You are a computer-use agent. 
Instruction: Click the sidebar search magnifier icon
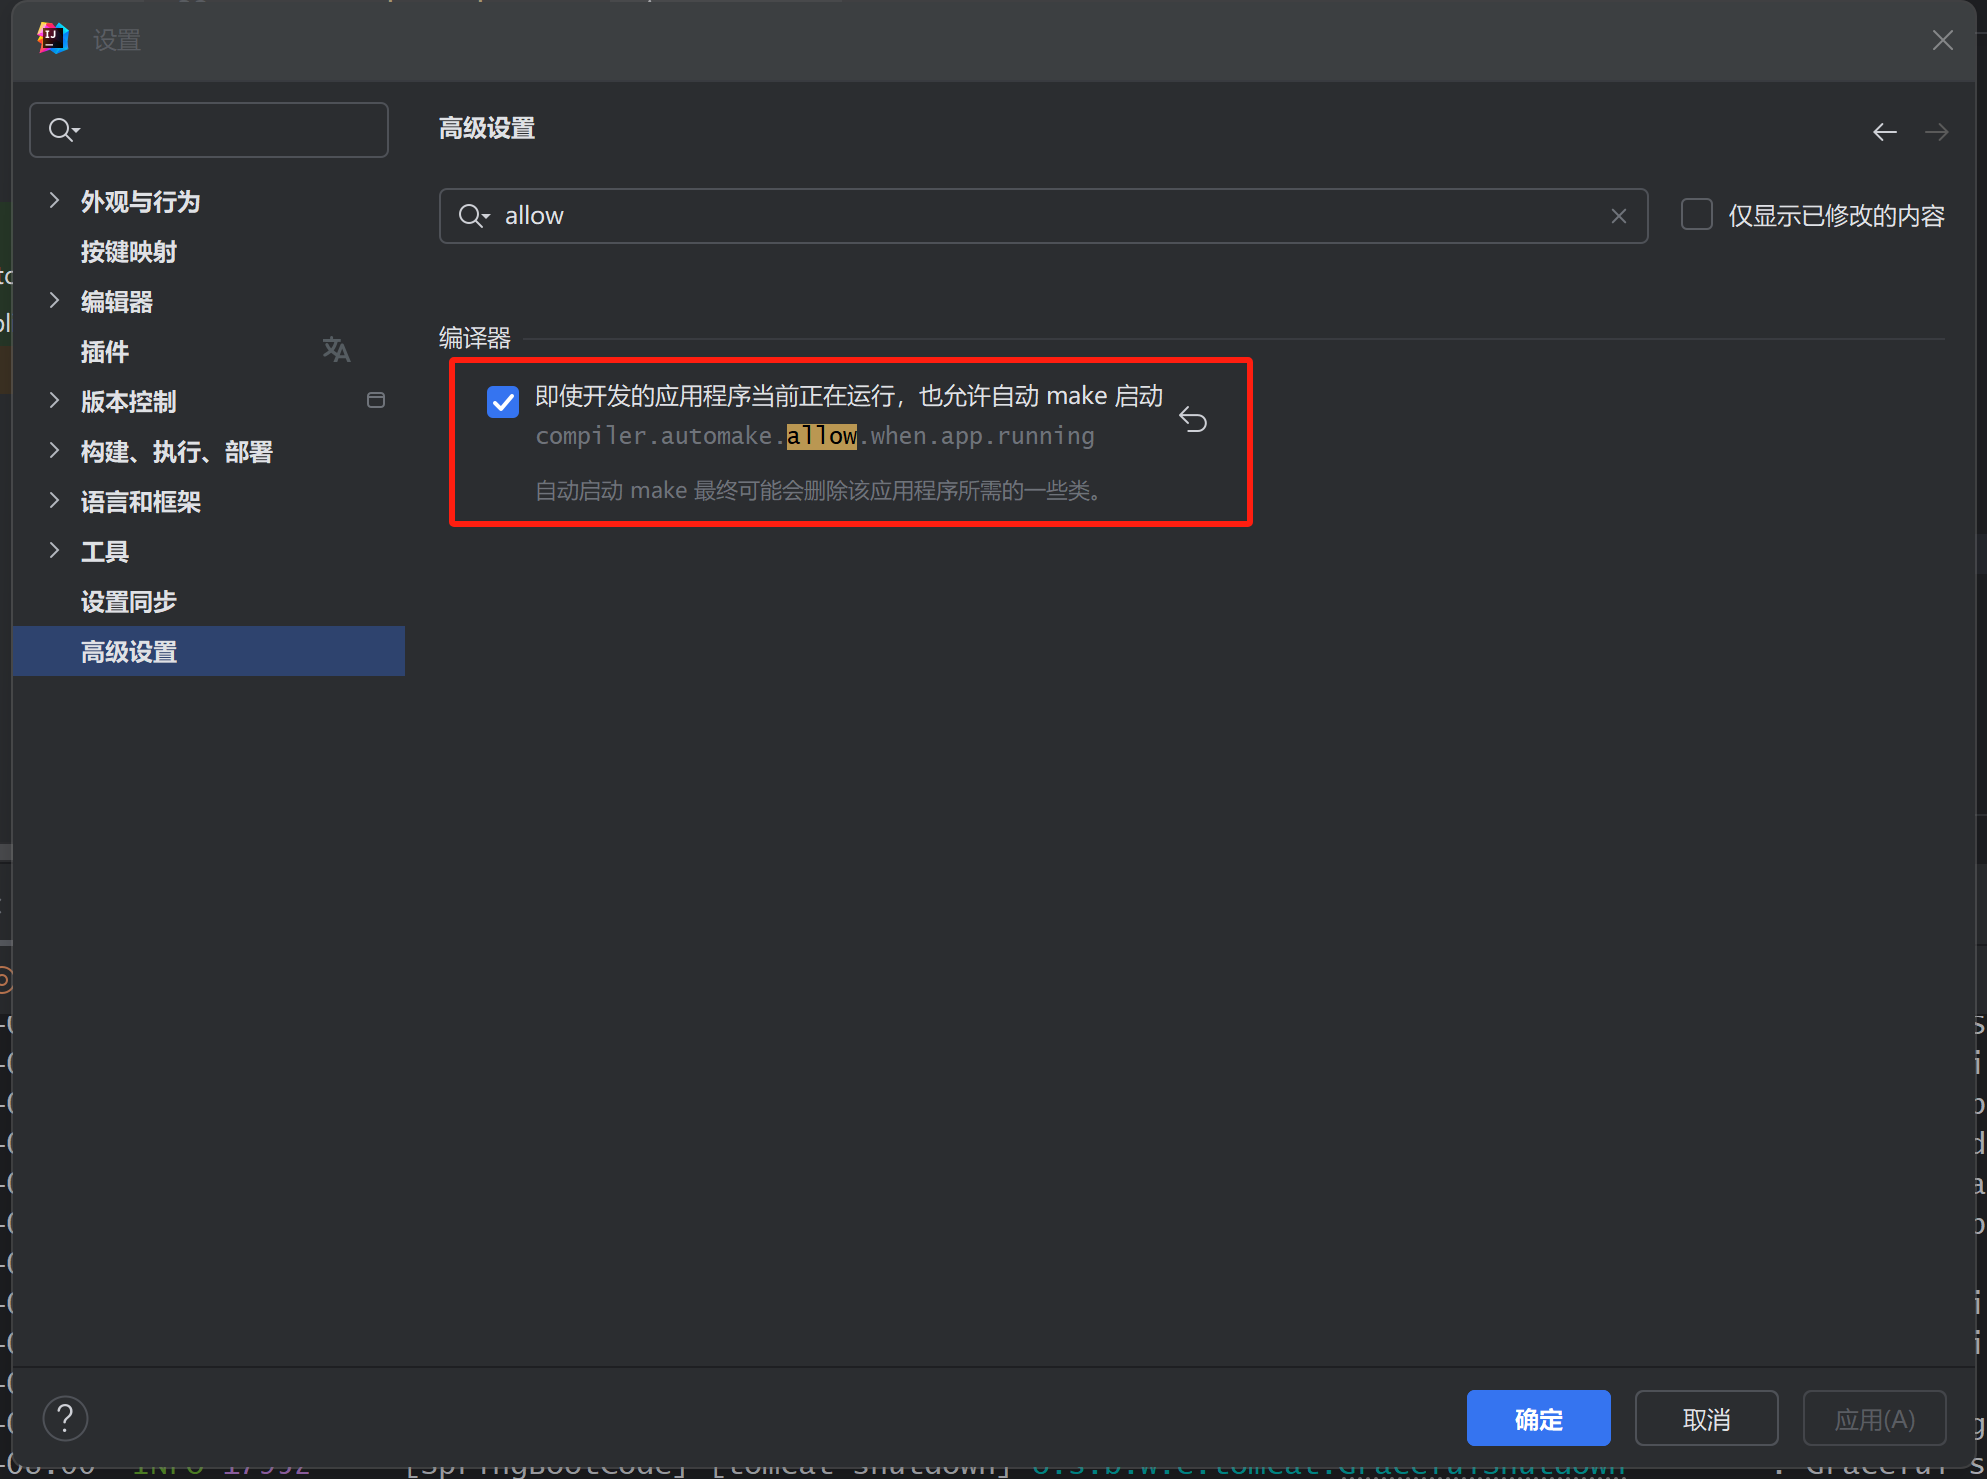pyautogui.click(x=63, y=130)
